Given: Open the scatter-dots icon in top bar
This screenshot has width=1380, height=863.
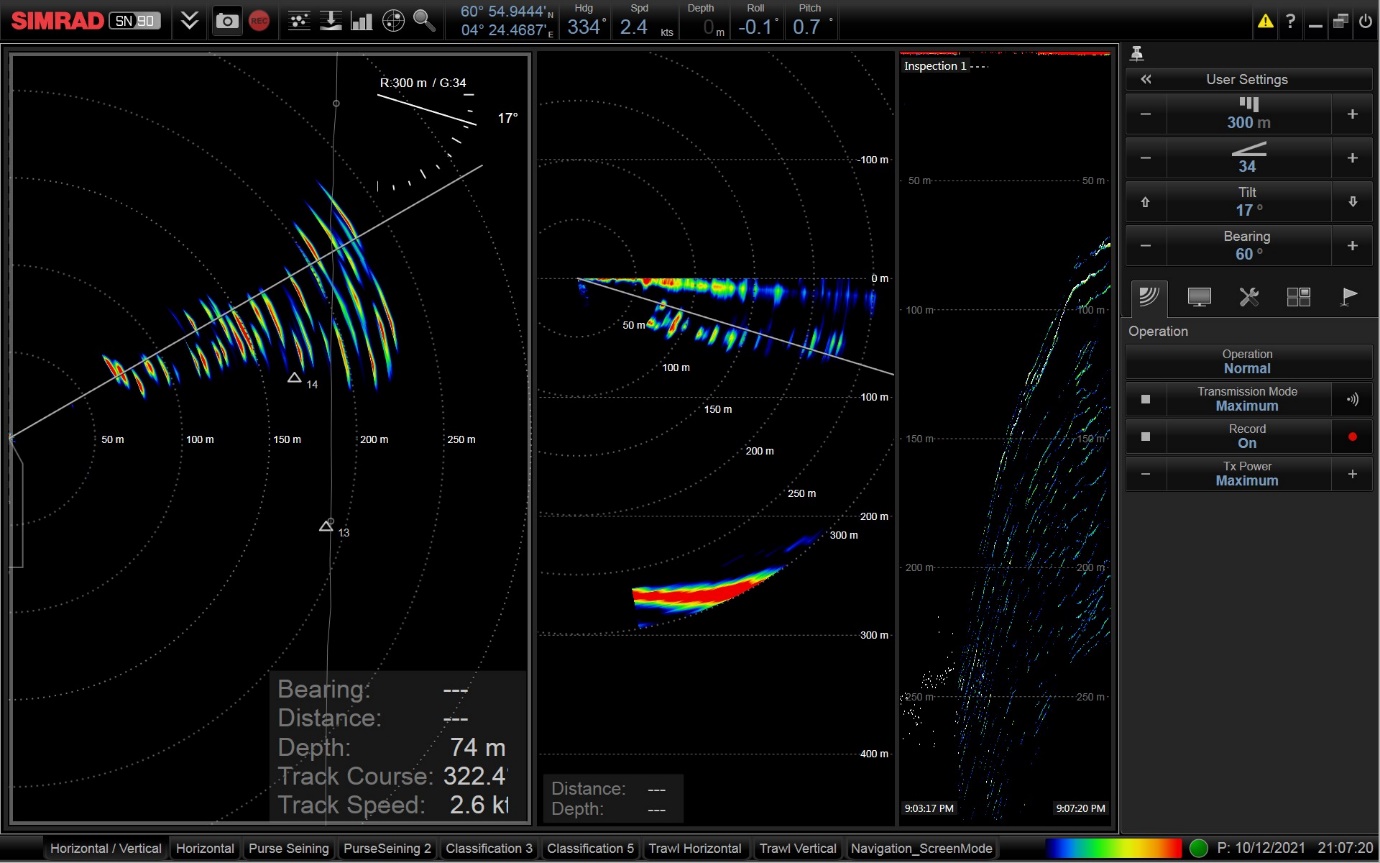Looking at the screenshot, I should [298, 21].
